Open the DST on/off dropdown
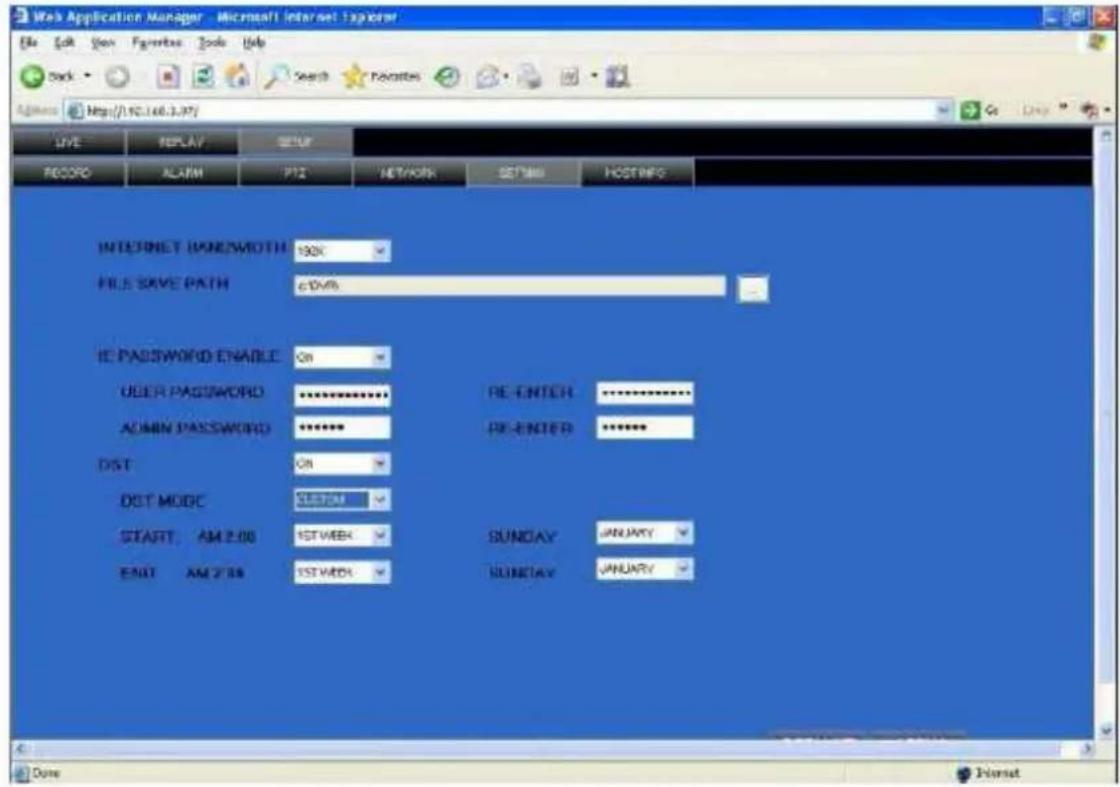 (380, 464)
